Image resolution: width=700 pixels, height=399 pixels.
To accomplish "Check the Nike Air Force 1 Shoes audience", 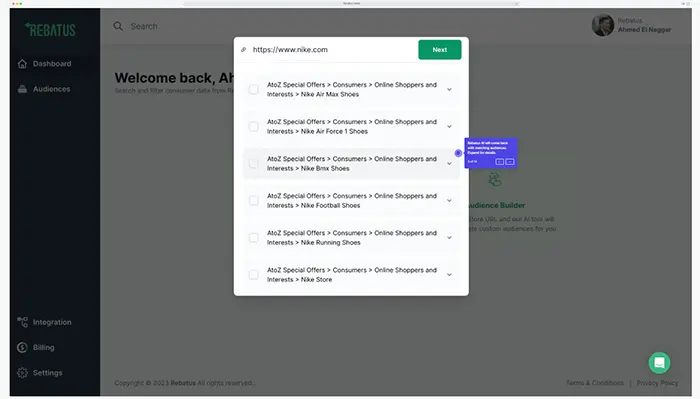I will [254, 126].
